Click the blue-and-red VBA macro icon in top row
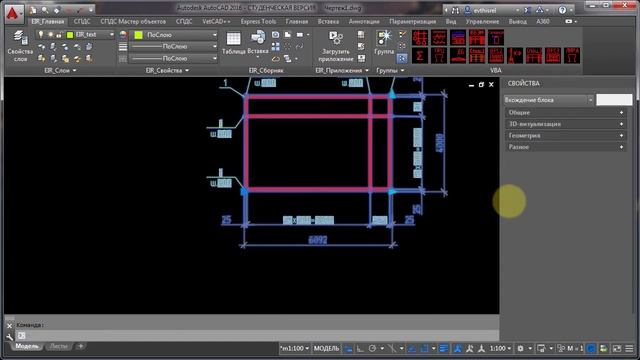This screenshot has width=640, height=360. tap(458, 38)
